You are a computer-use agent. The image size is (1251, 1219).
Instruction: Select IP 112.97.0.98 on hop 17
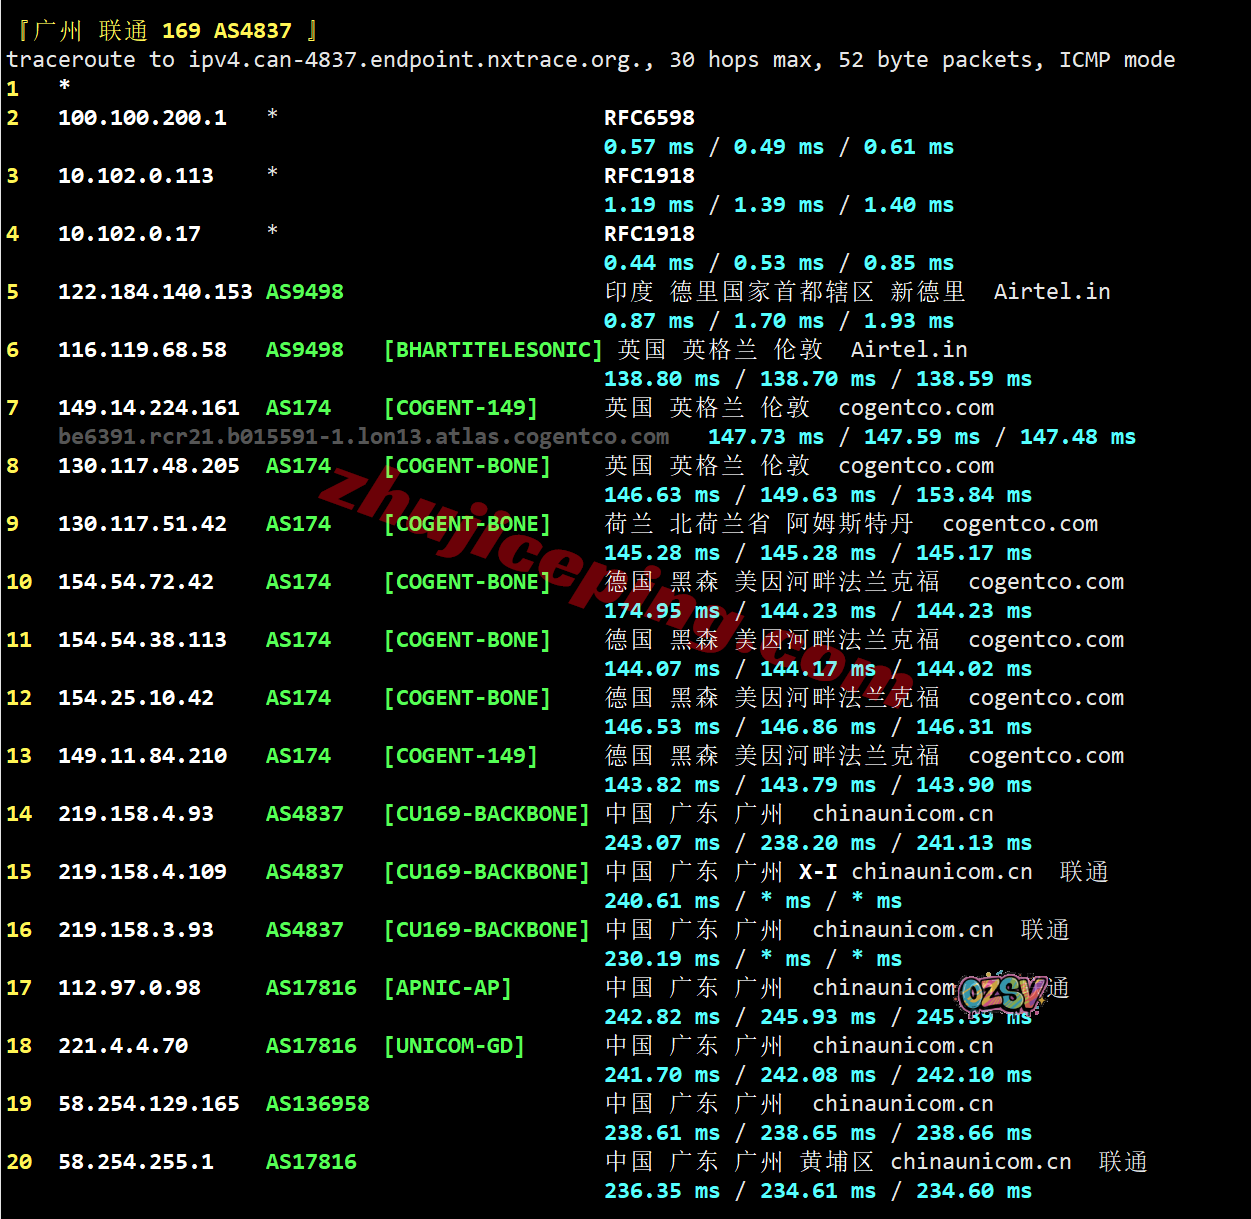(129, 988)
